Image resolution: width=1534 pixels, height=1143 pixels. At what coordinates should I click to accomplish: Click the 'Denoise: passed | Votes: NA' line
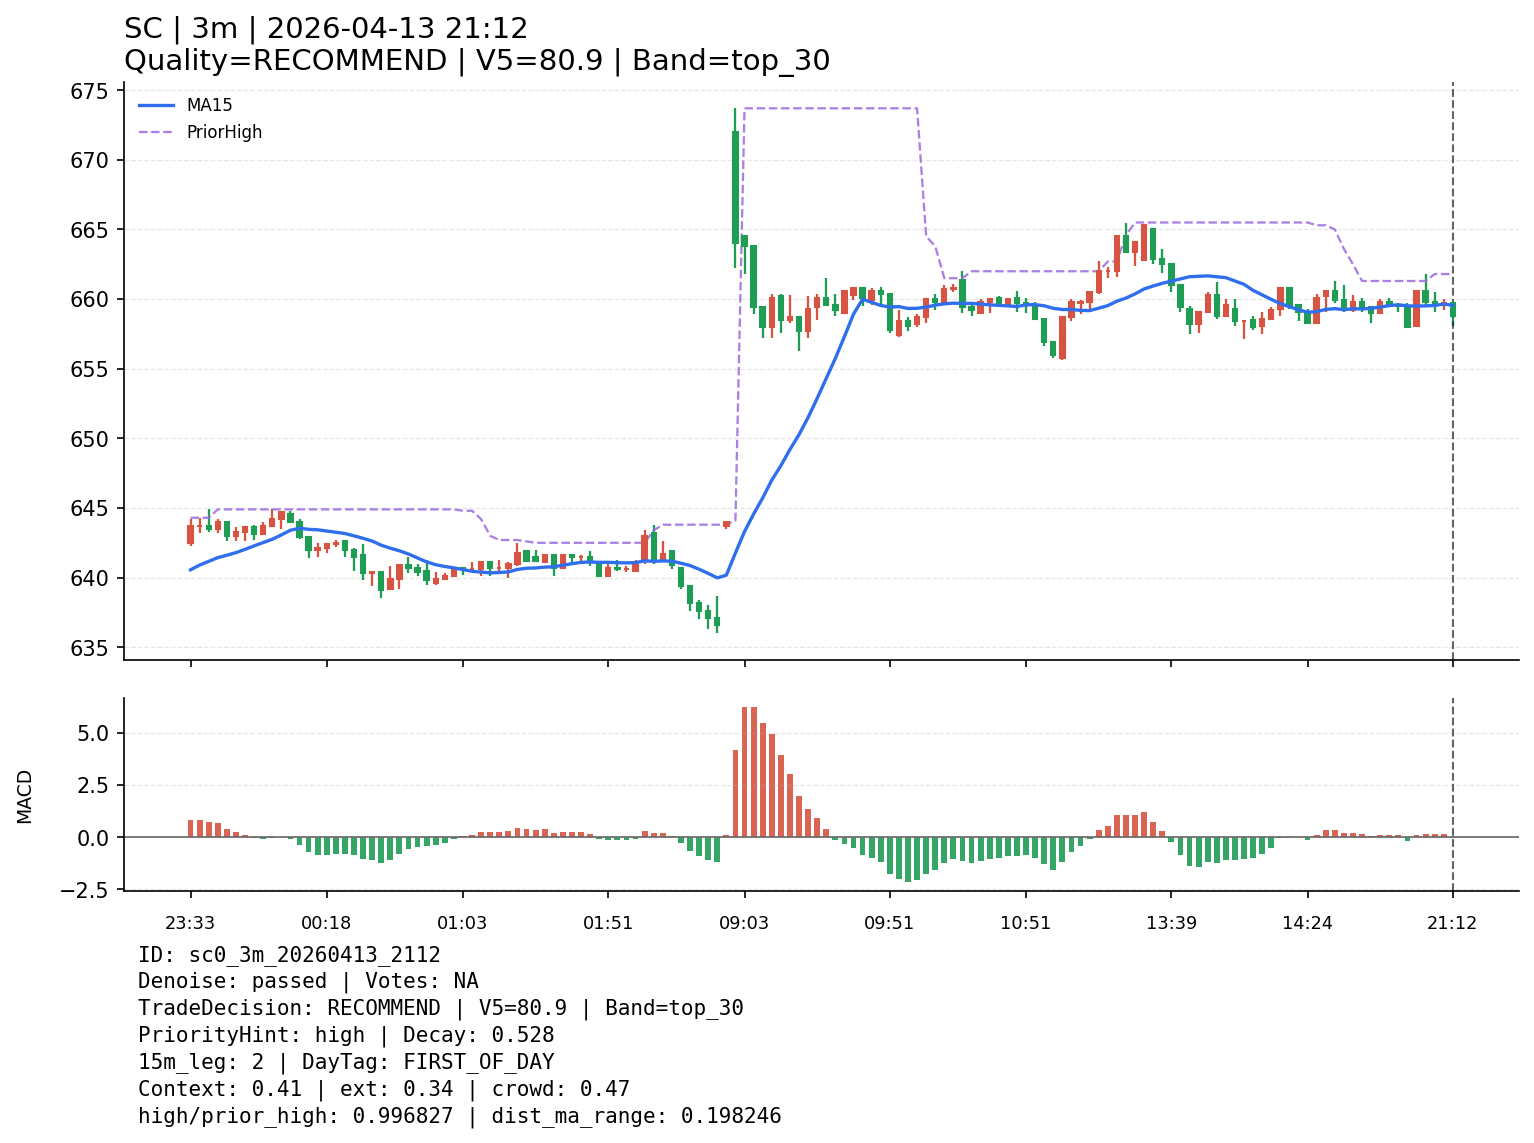tap(308, 981)
